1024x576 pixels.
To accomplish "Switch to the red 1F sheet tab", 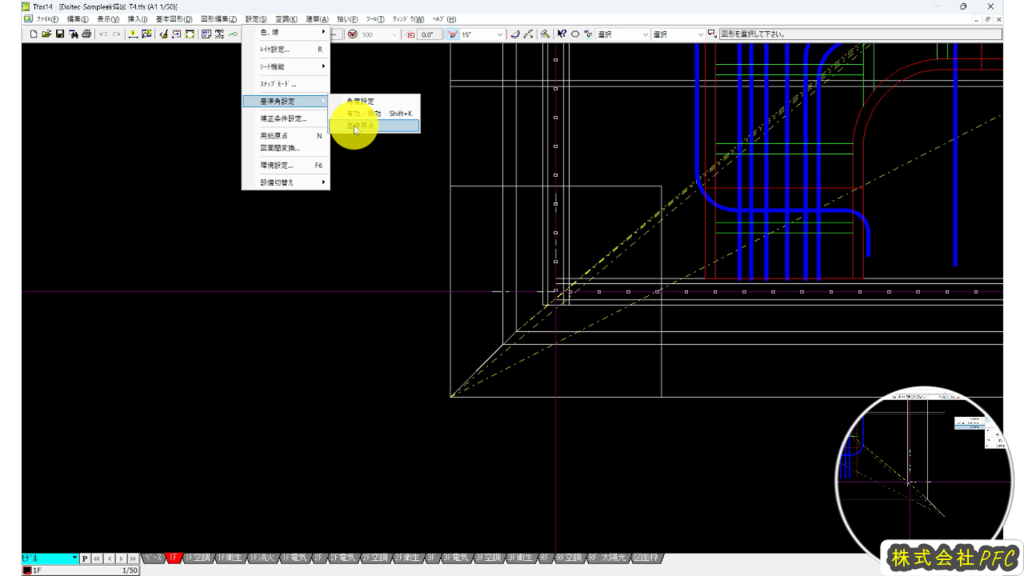I will [x=173, y=557].
